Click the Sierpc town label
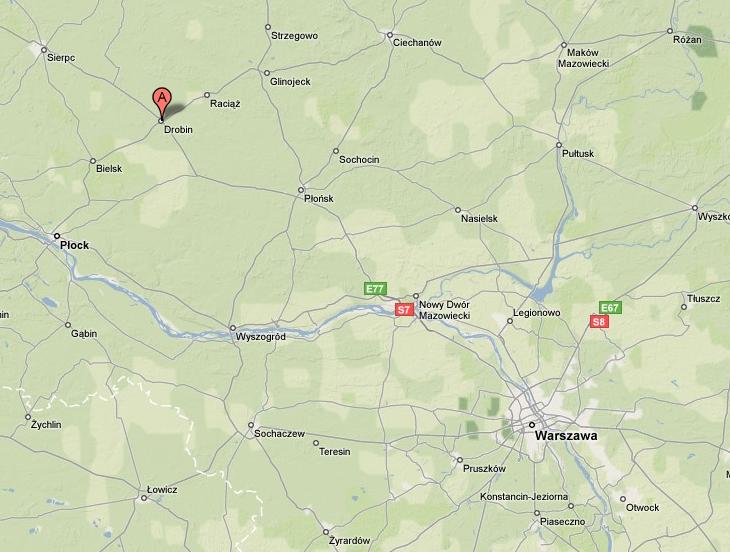 (61, 58)
